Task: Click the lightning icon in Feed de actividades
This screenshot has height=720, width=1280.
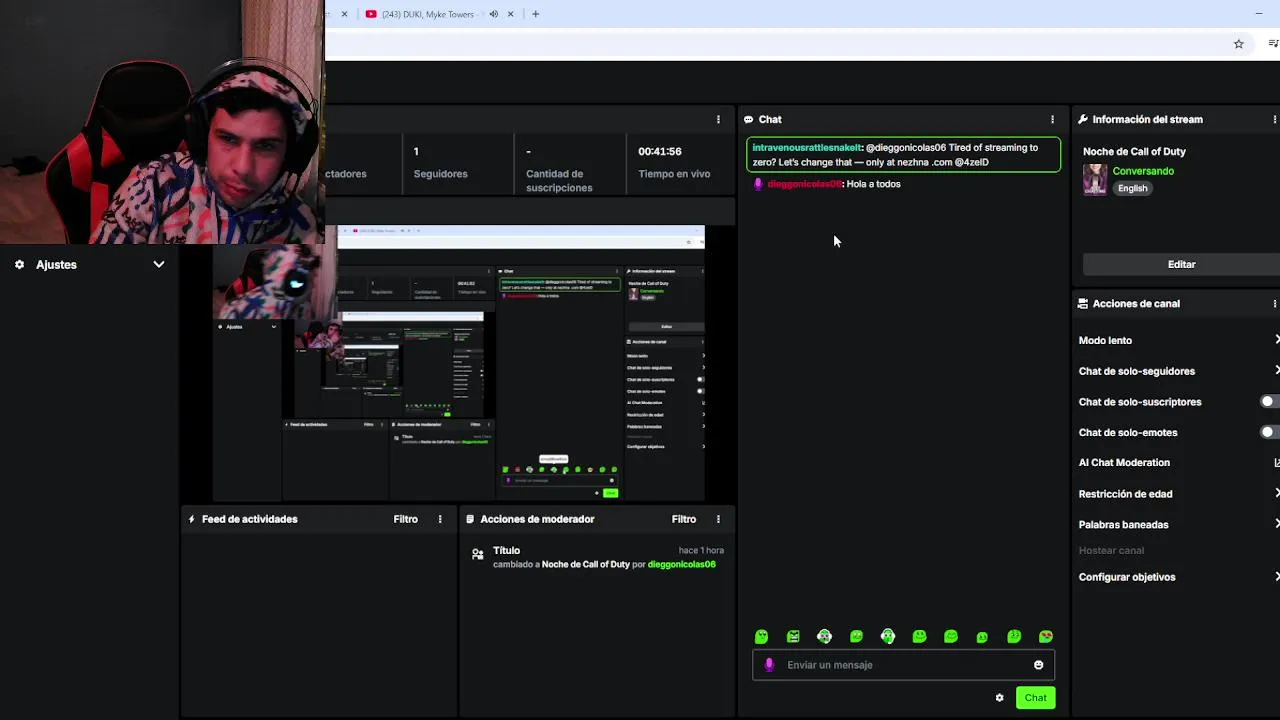Action: click(x=191, y=519)
